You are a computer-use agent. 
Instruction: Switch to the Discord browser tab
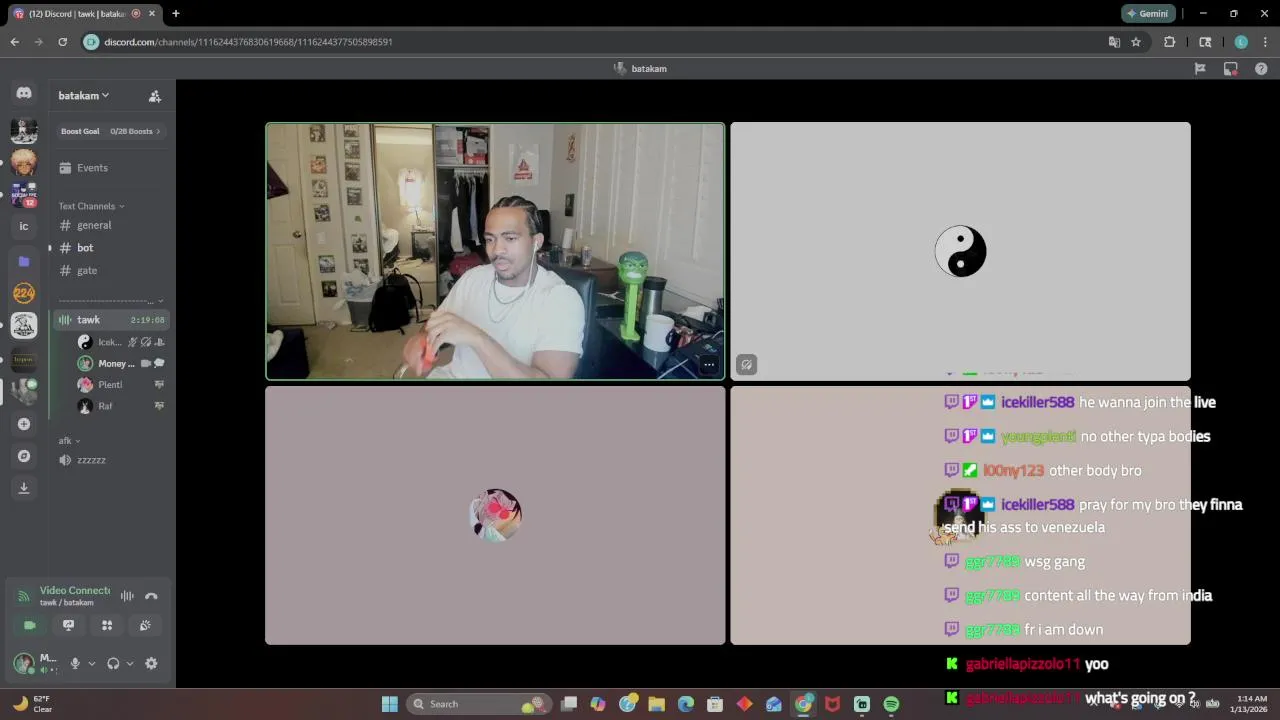(82, 13)
